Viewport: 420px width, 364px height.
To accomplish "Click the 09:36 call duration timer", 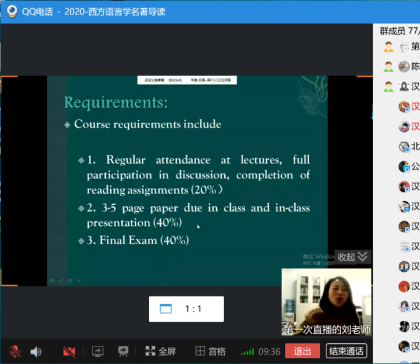I will 269,351.
